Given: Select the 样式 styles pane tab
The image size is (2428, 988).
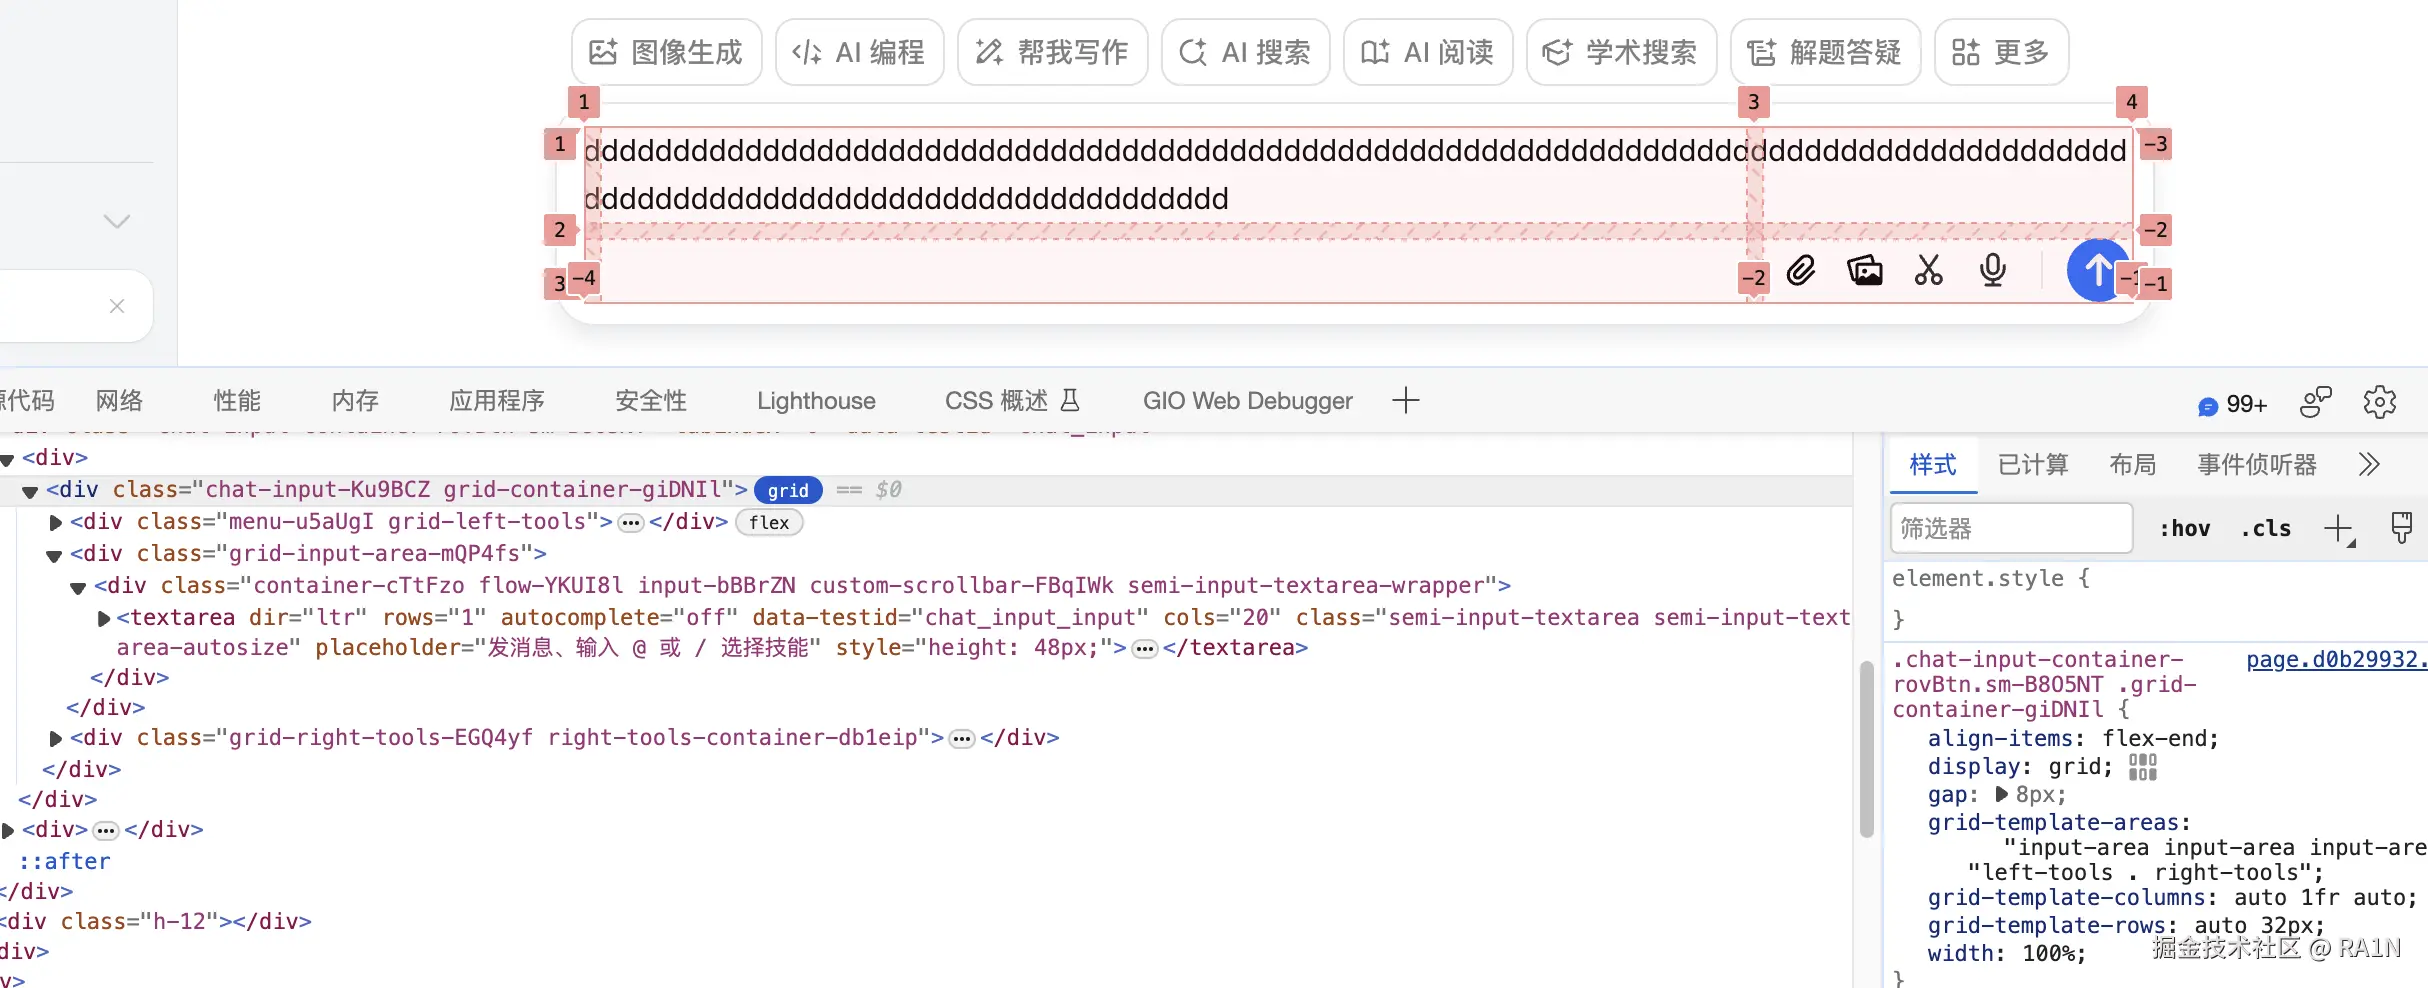Looking at the screenshot, I should (1933, 465).
